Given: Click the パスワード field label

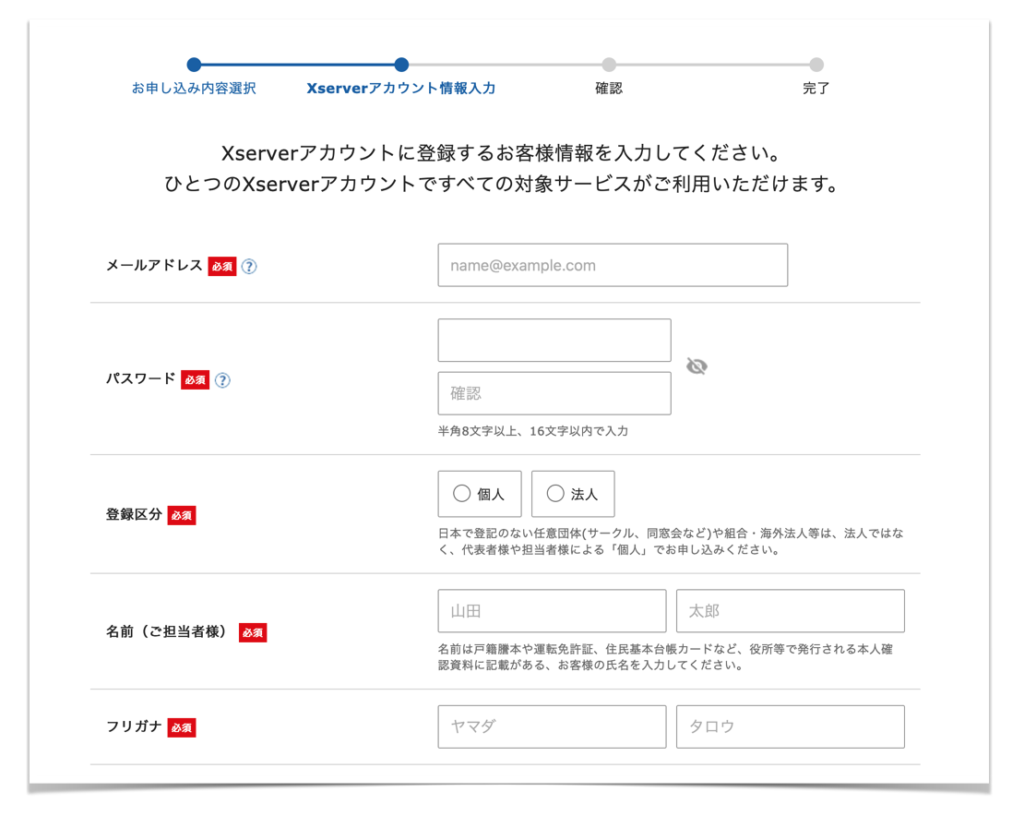Looking at the screenshot, I should coord(140,379).
